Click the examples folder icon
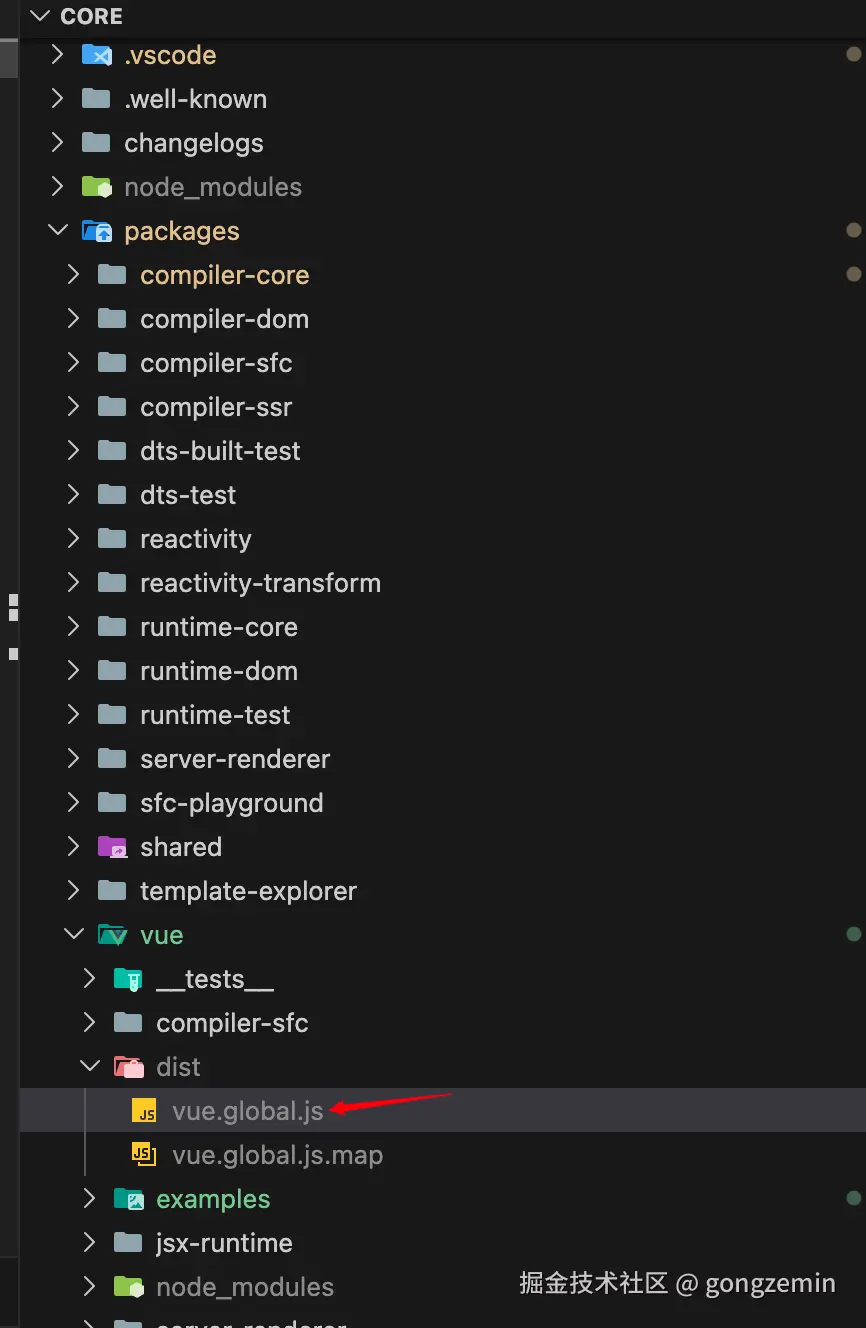 128,1199
